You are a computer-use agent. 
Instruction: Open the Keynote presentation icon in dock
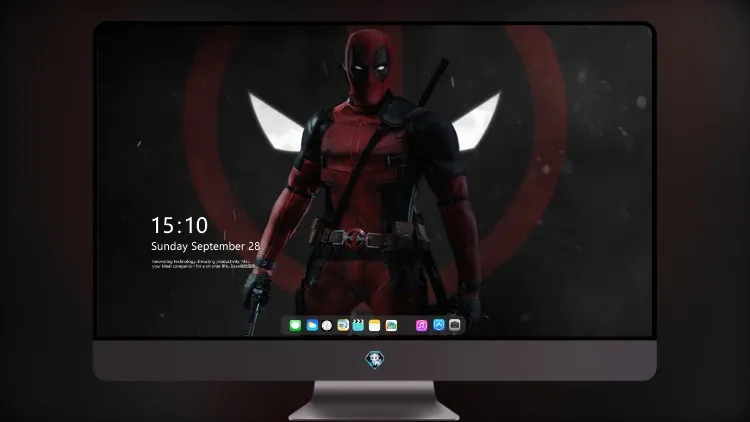coord(343,325)
